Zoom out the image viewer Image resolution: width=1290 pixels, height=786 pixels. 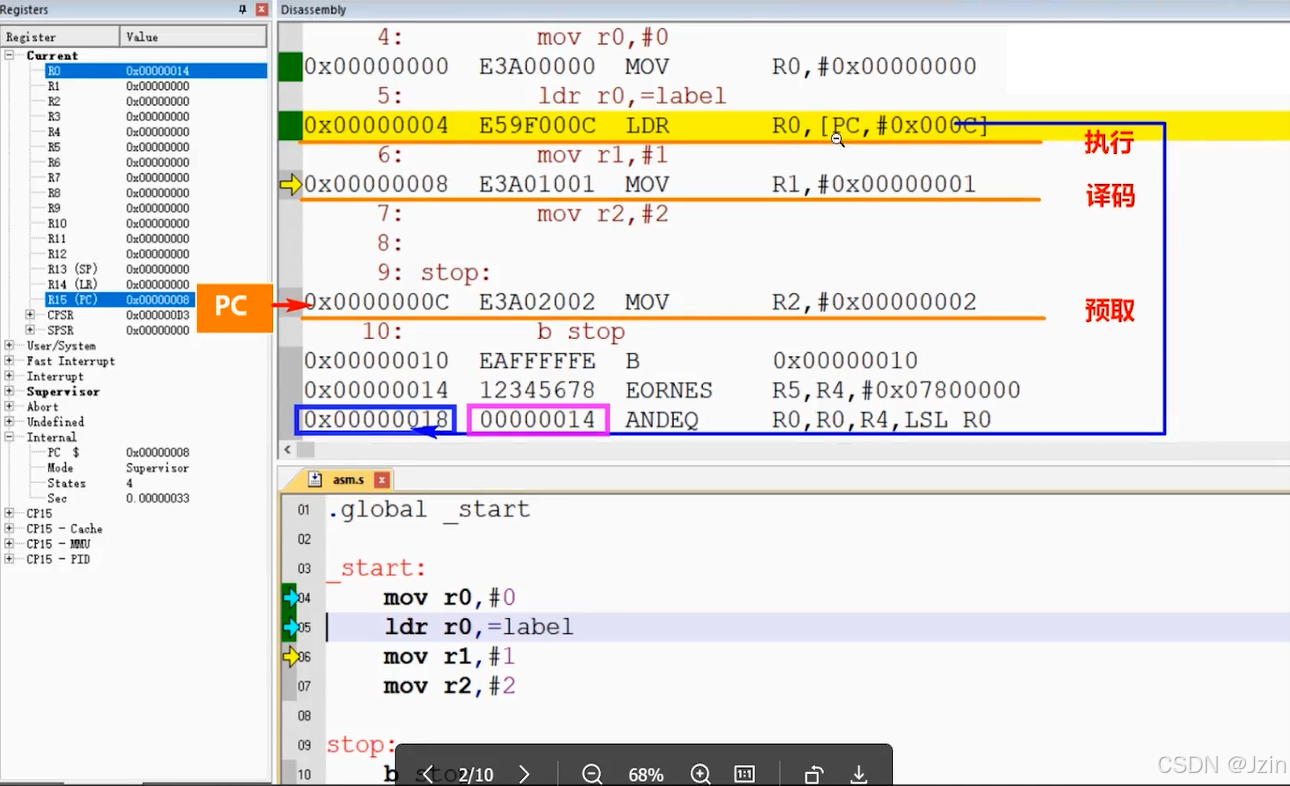[x=592, y=774]
